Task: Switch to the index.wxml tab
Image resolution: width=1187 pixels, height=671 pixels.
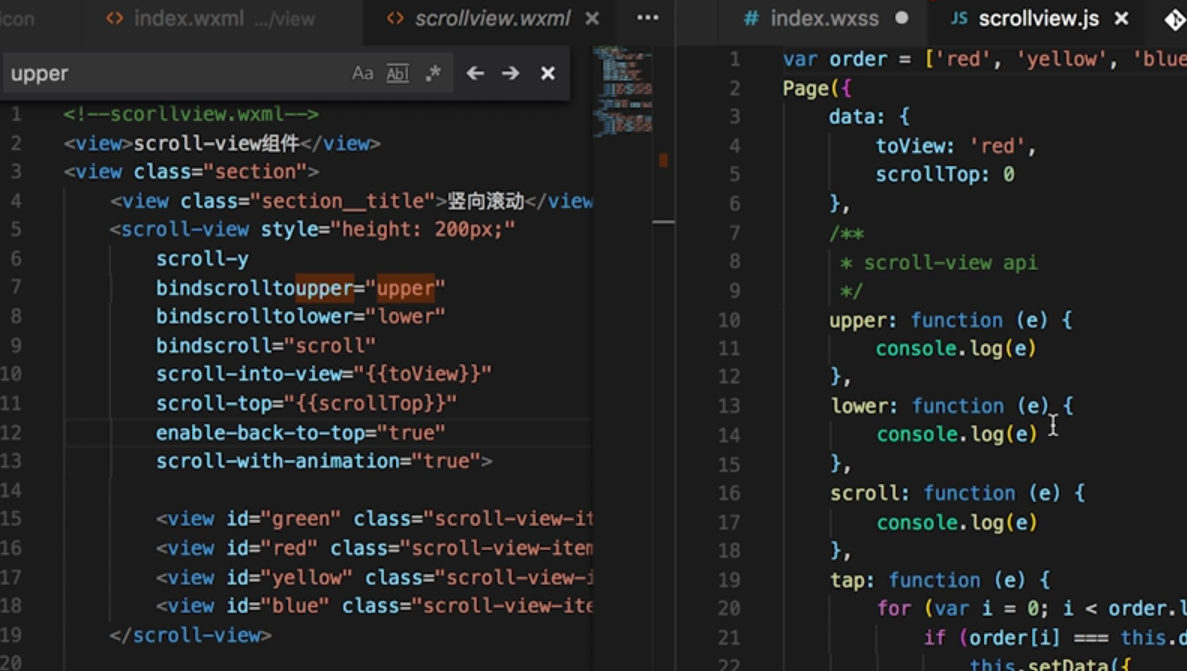Action: click(x=210, y=18)
